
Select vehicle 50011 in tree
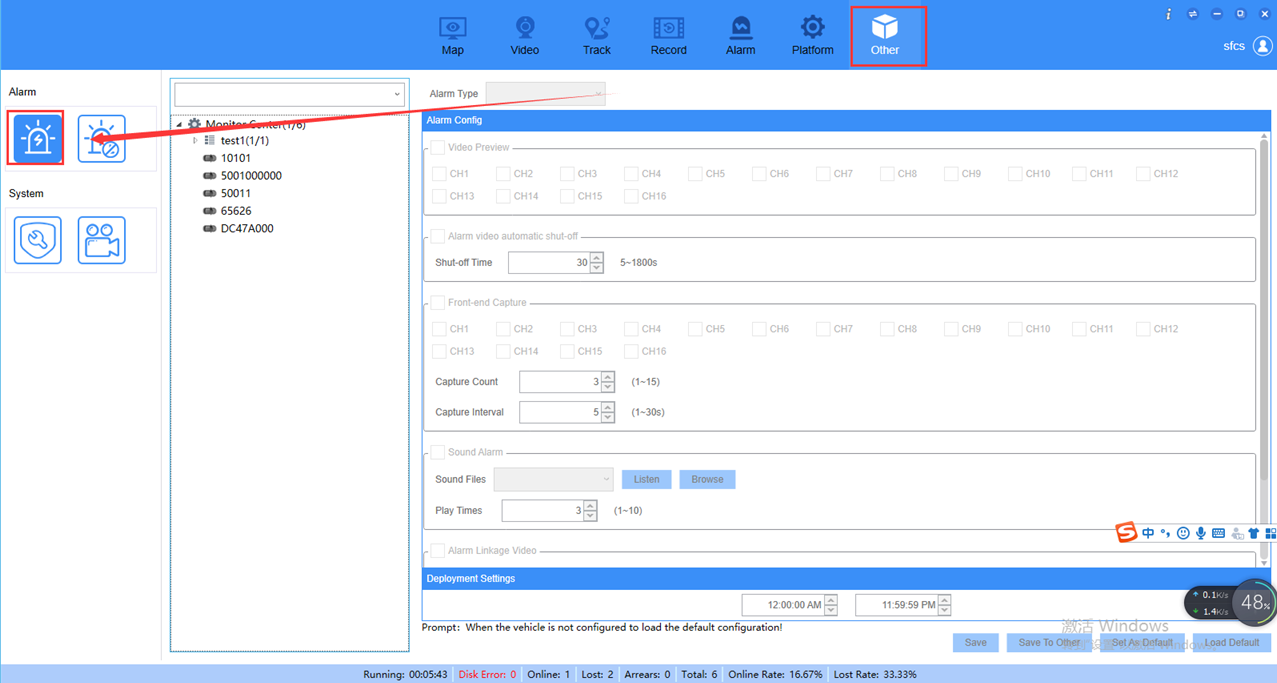pos(236,194)
